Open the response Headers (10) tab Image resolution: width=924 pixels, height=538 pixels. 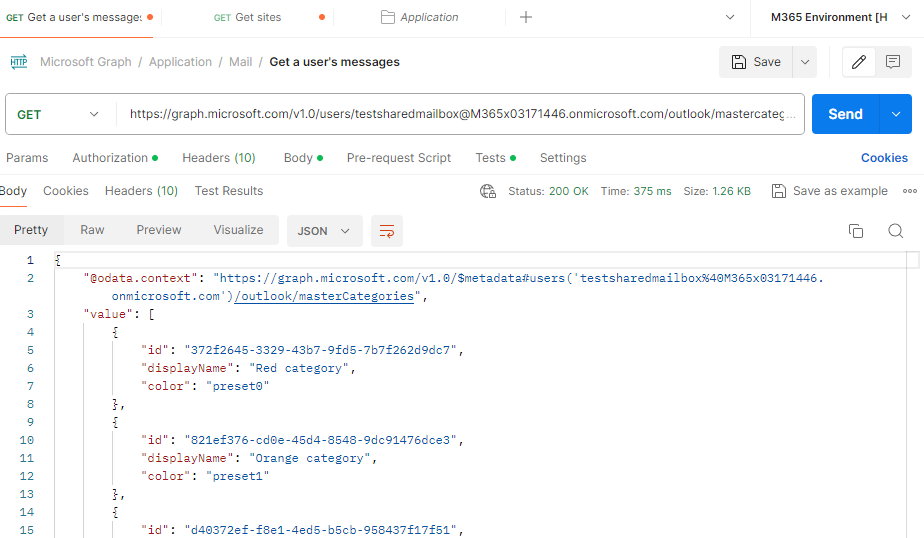click(x=141, y=191)
